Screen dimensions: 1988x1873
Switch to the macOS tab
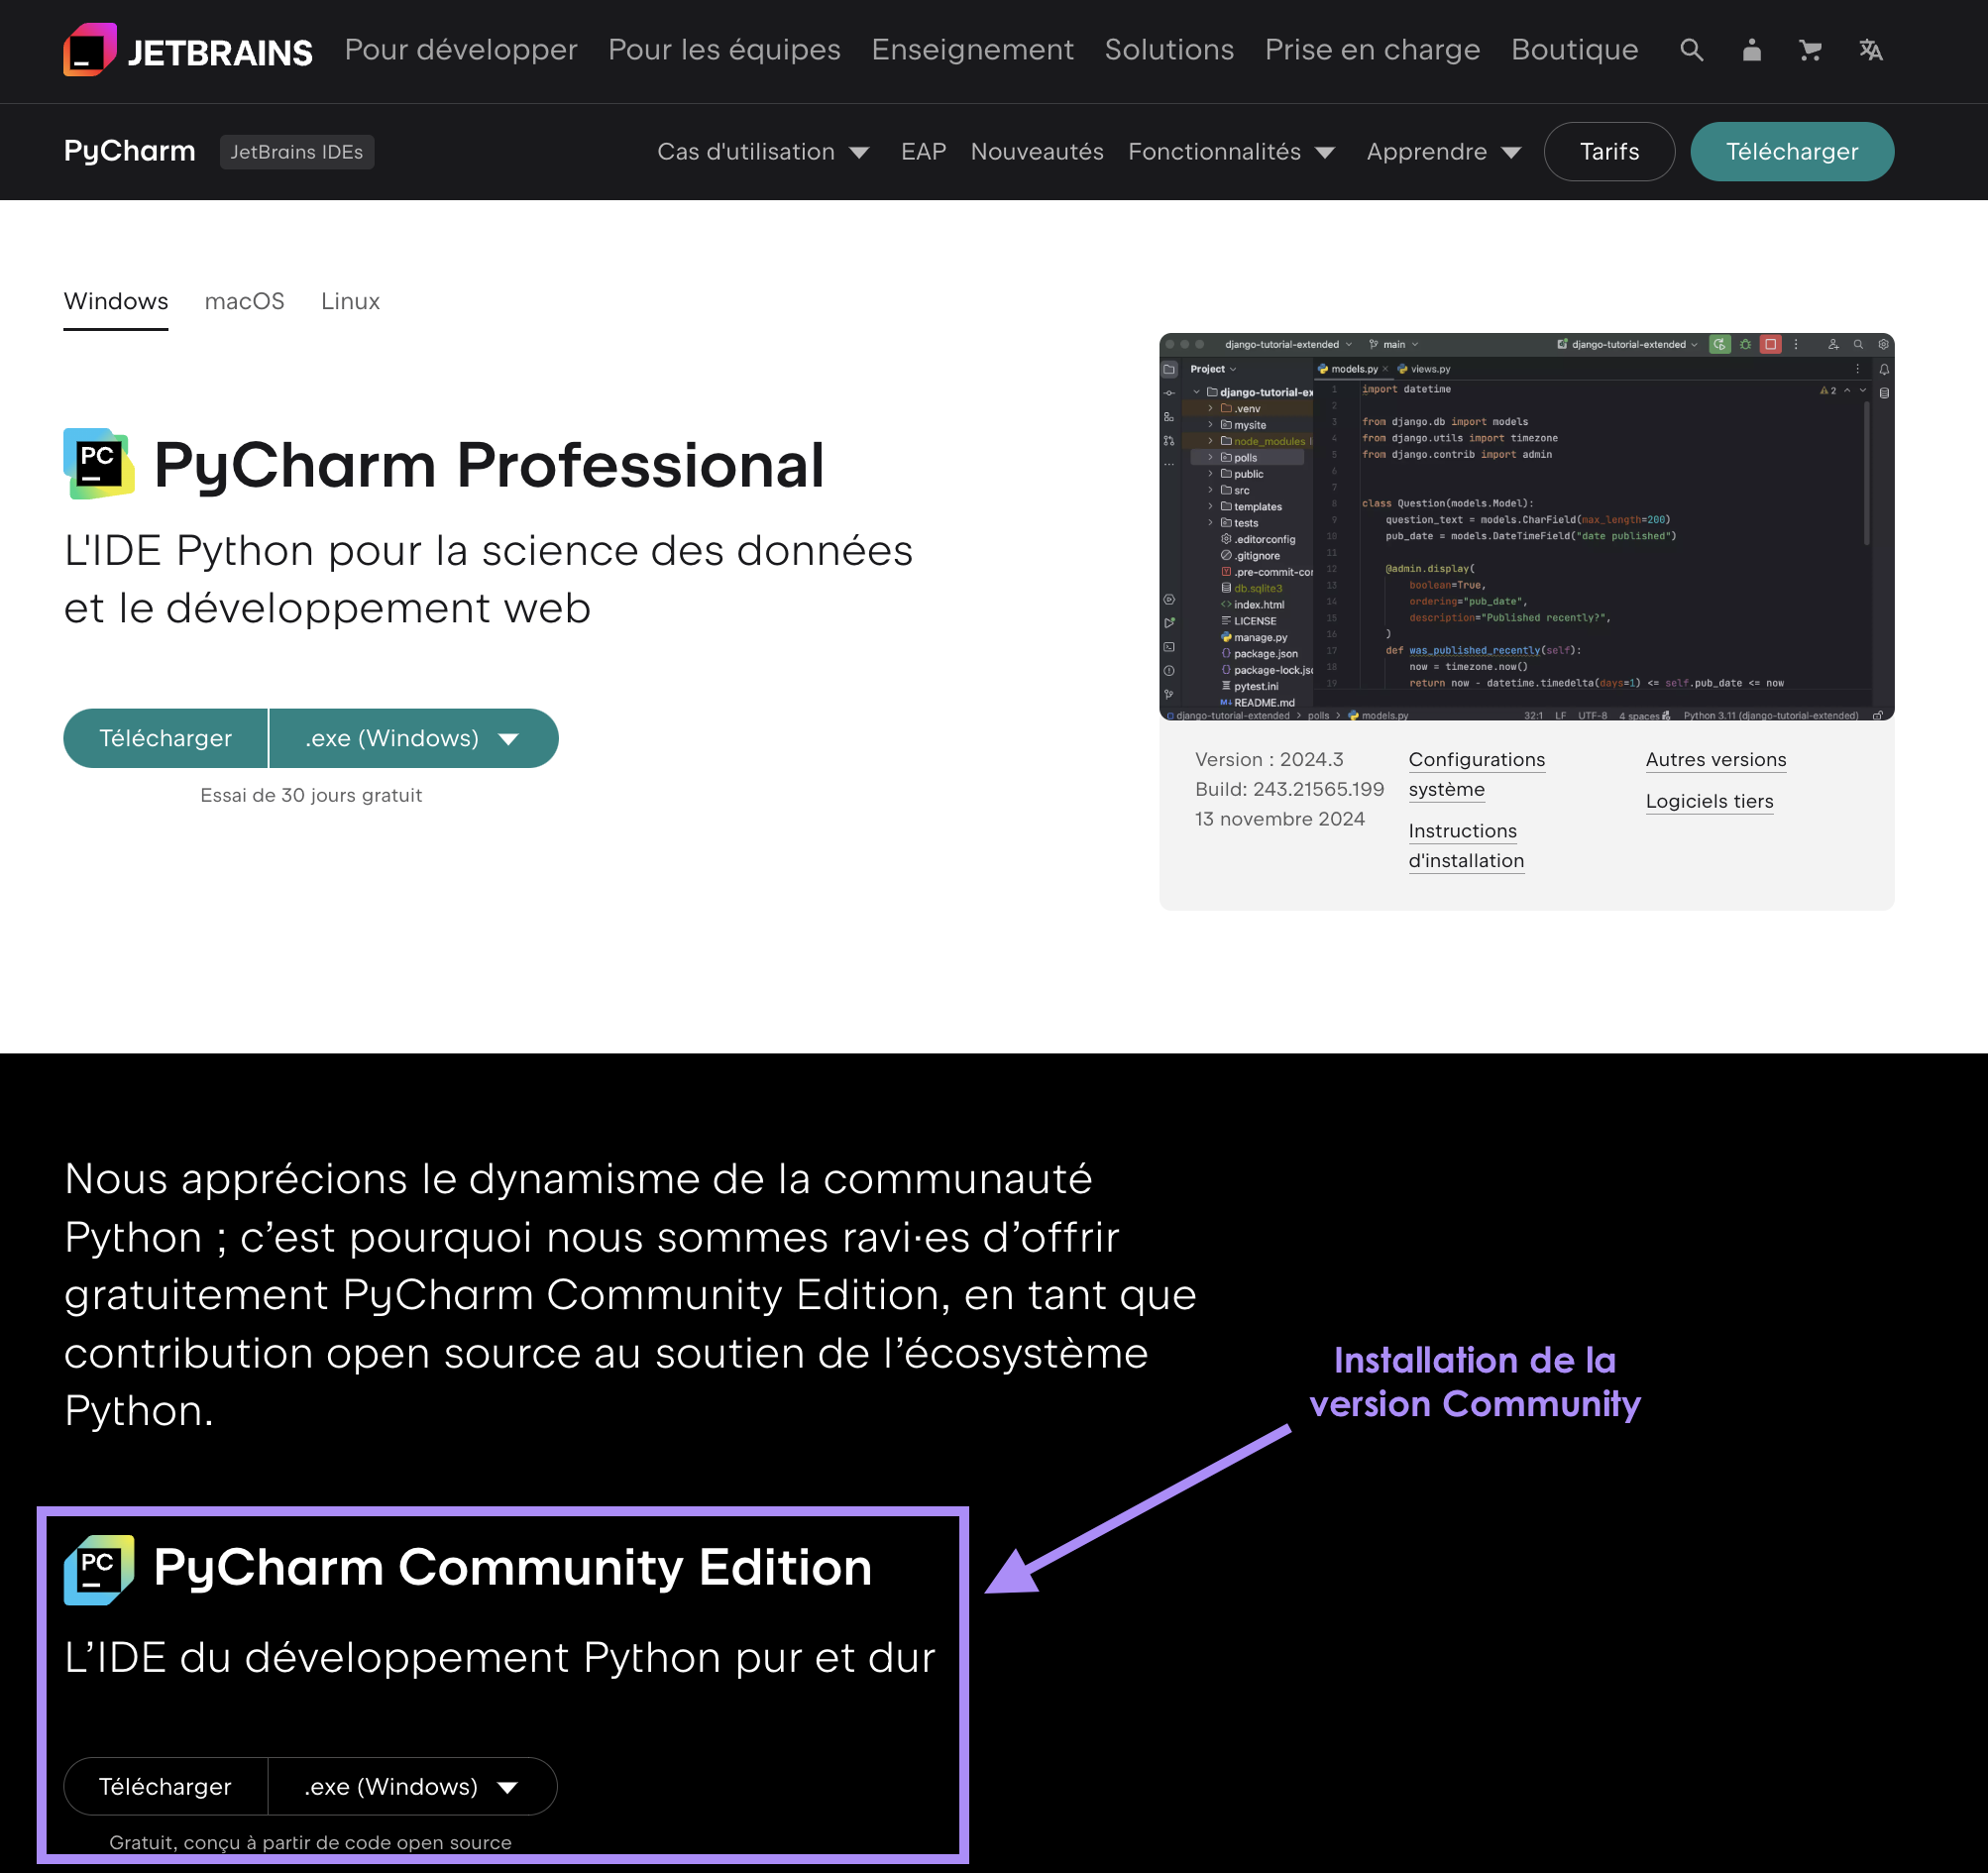click(244, 301)
